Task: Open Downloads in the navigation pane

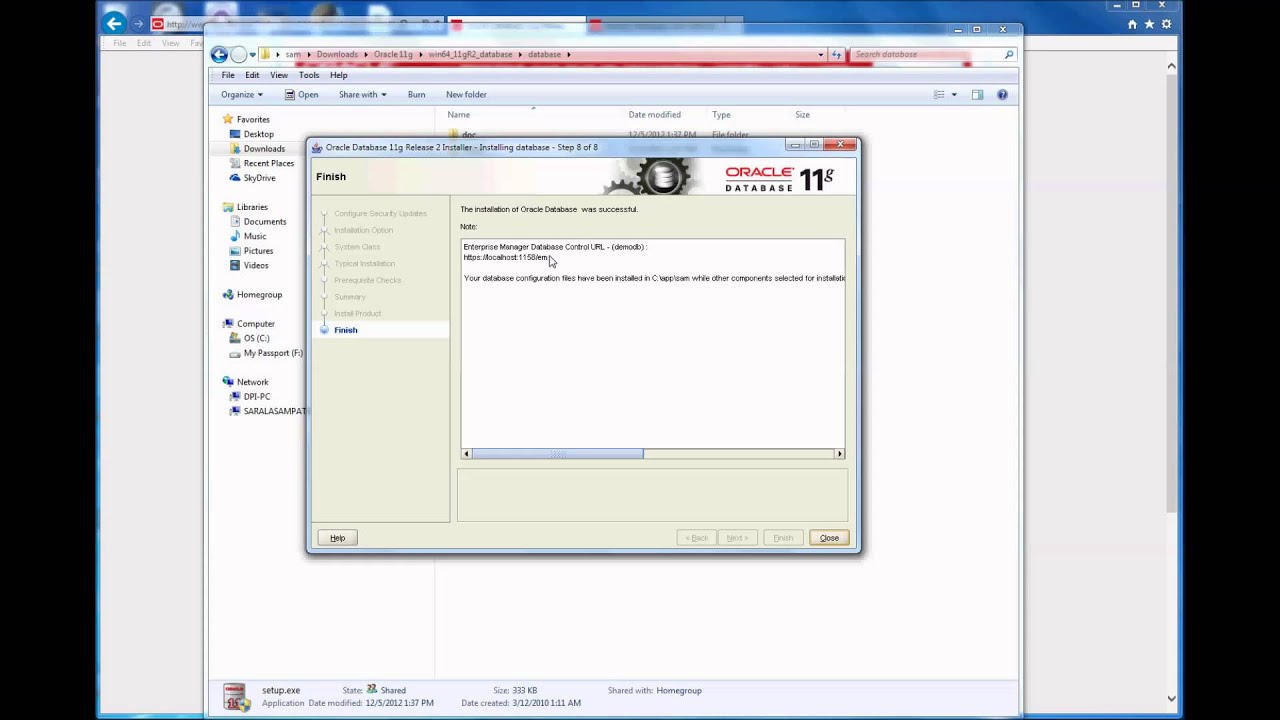Action: (264, 149)
